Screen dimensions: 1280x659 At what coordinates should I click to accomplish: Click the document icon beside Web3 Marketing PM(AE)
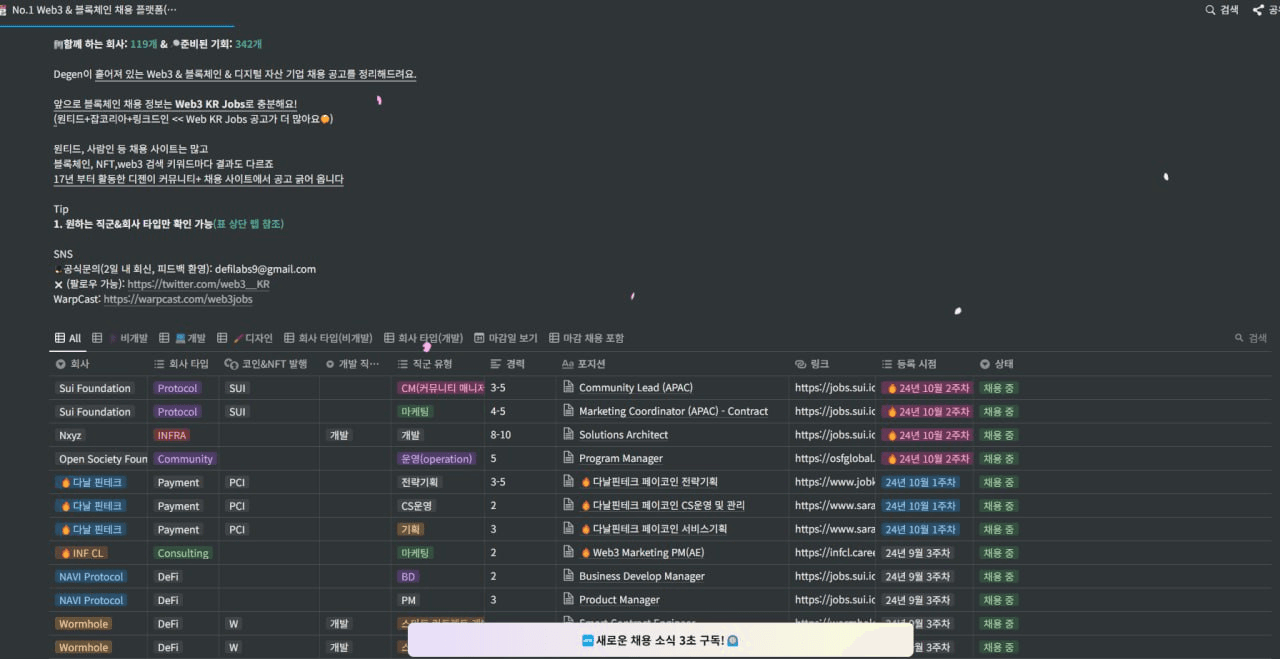(x=568, y=553)
